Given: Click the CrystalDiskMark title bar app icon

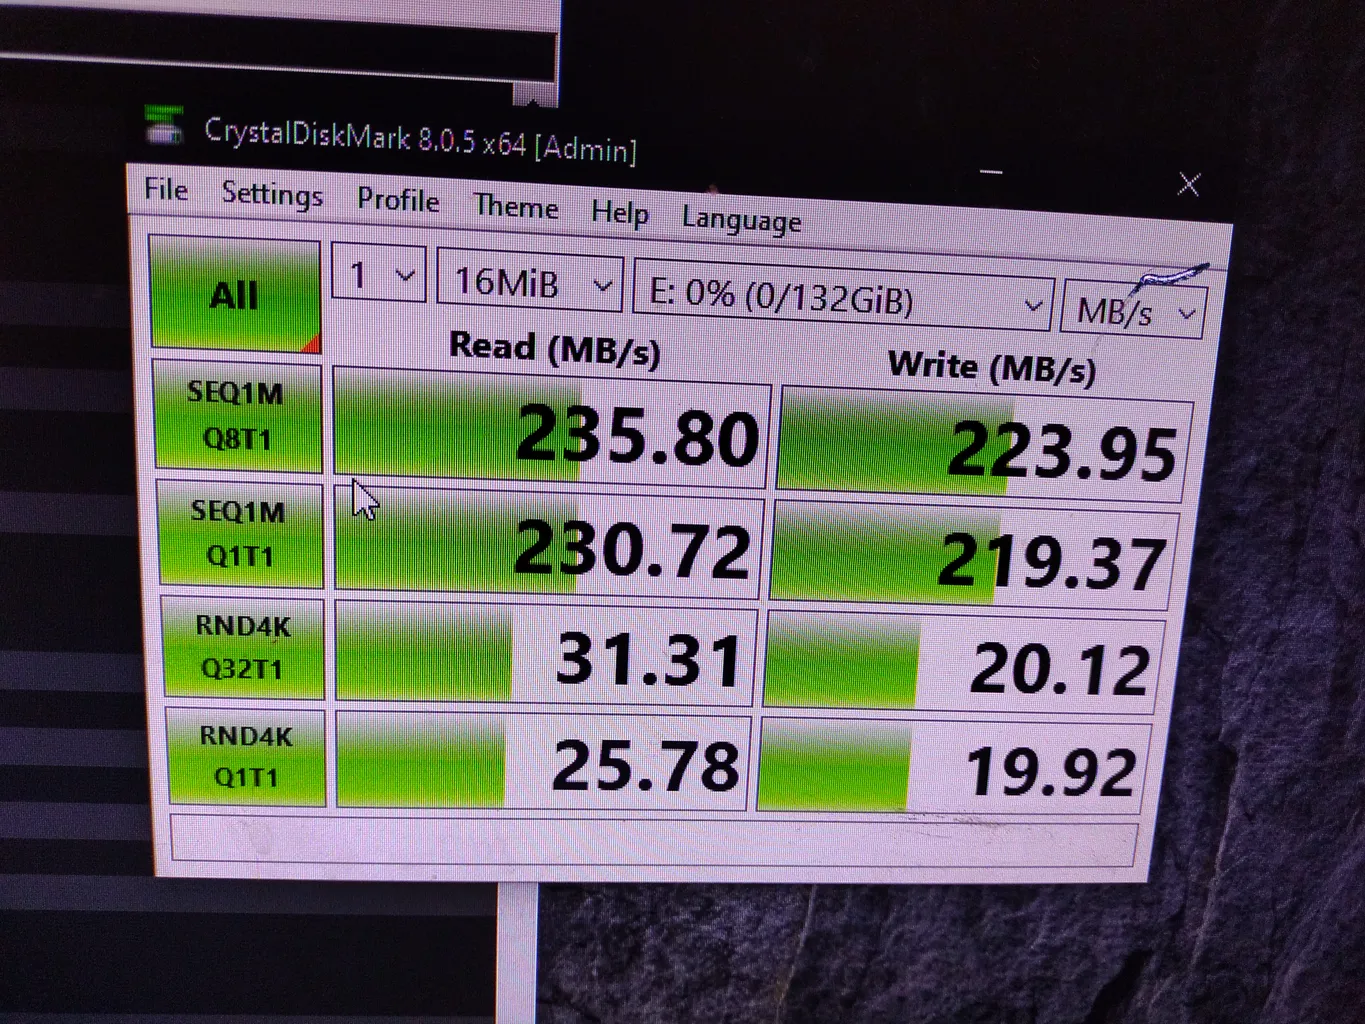Looking at the screenshot, I should point(163,126).
